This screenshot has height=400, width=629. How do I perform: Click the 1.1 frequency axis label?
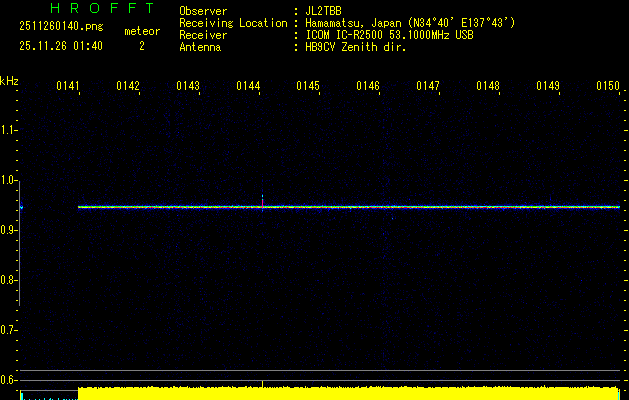(9, 130)
